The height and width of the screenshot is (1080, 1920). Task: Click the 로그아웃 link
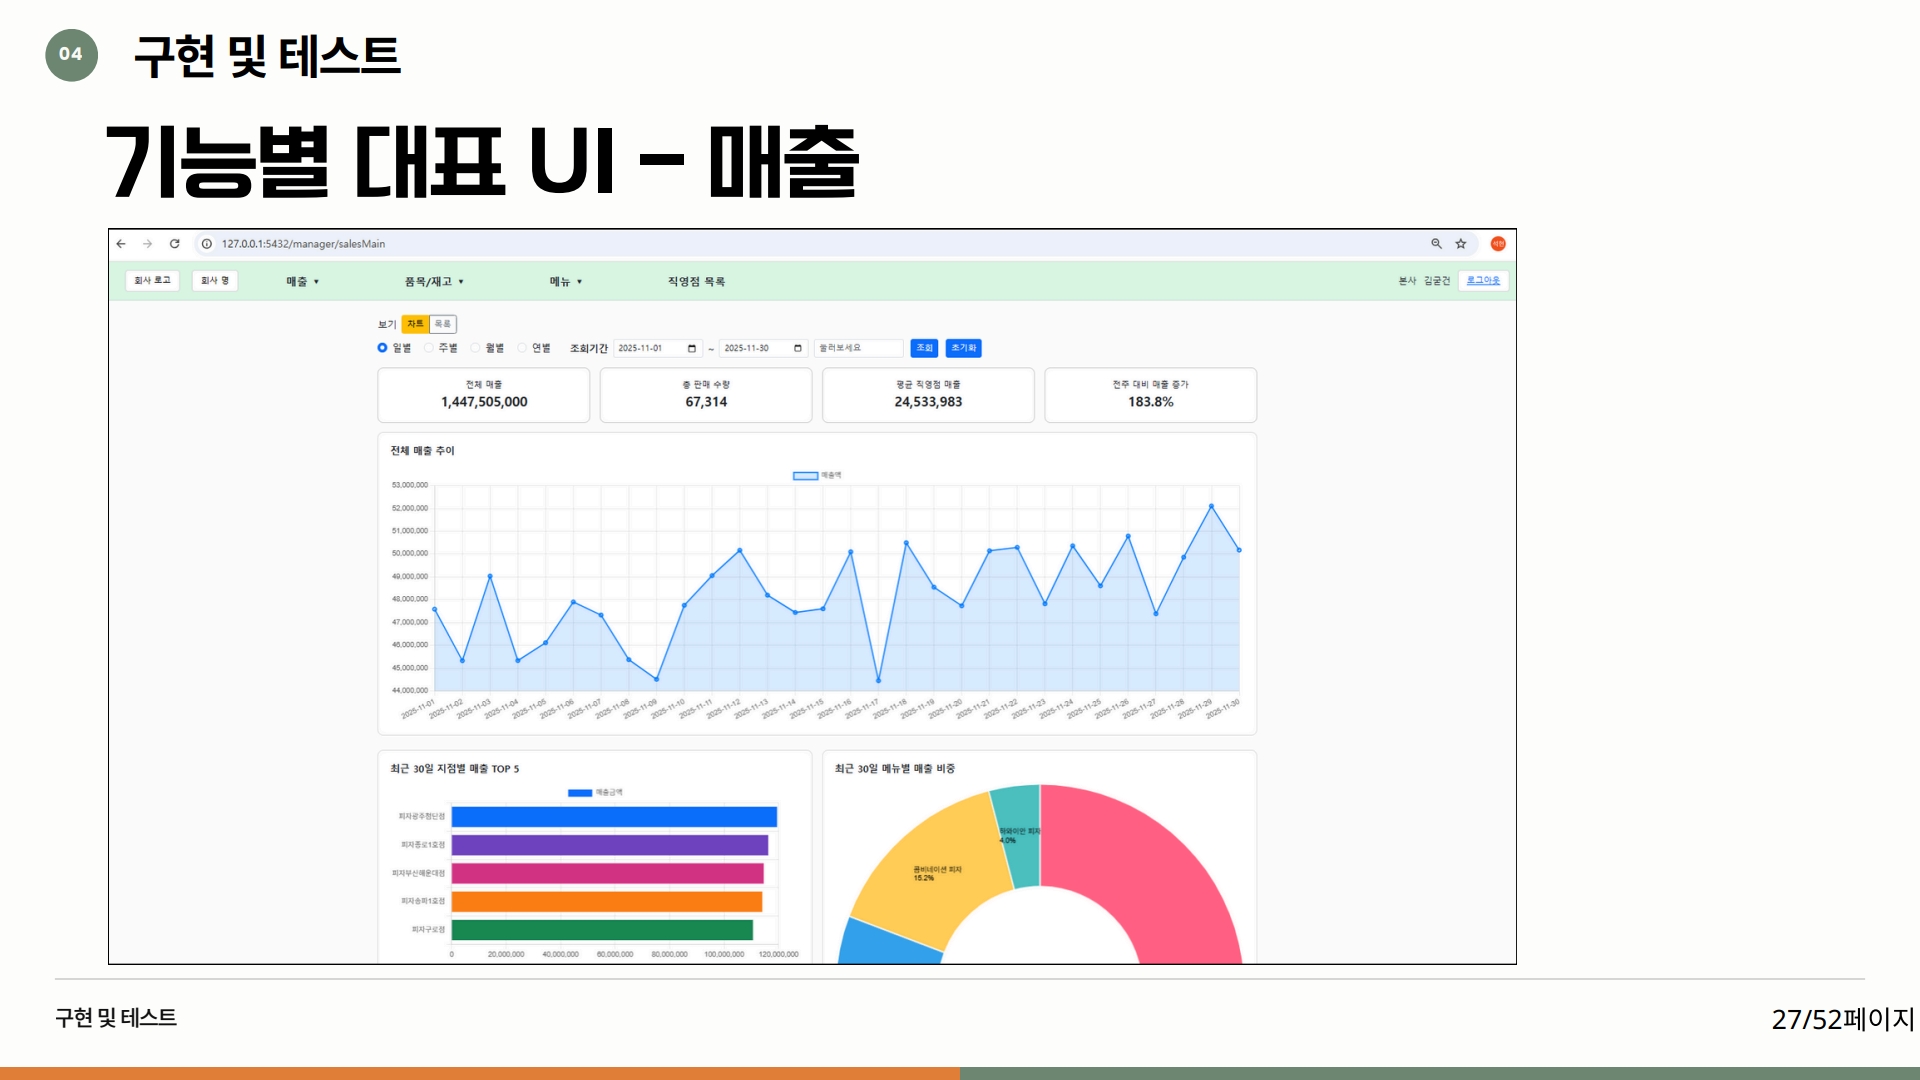click(1483, 281)
